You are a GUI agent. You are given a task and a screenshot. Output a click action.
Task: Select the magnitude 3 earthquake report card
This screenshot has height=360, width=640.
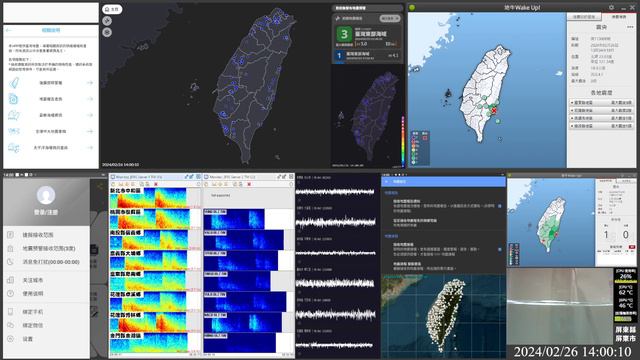367,36
